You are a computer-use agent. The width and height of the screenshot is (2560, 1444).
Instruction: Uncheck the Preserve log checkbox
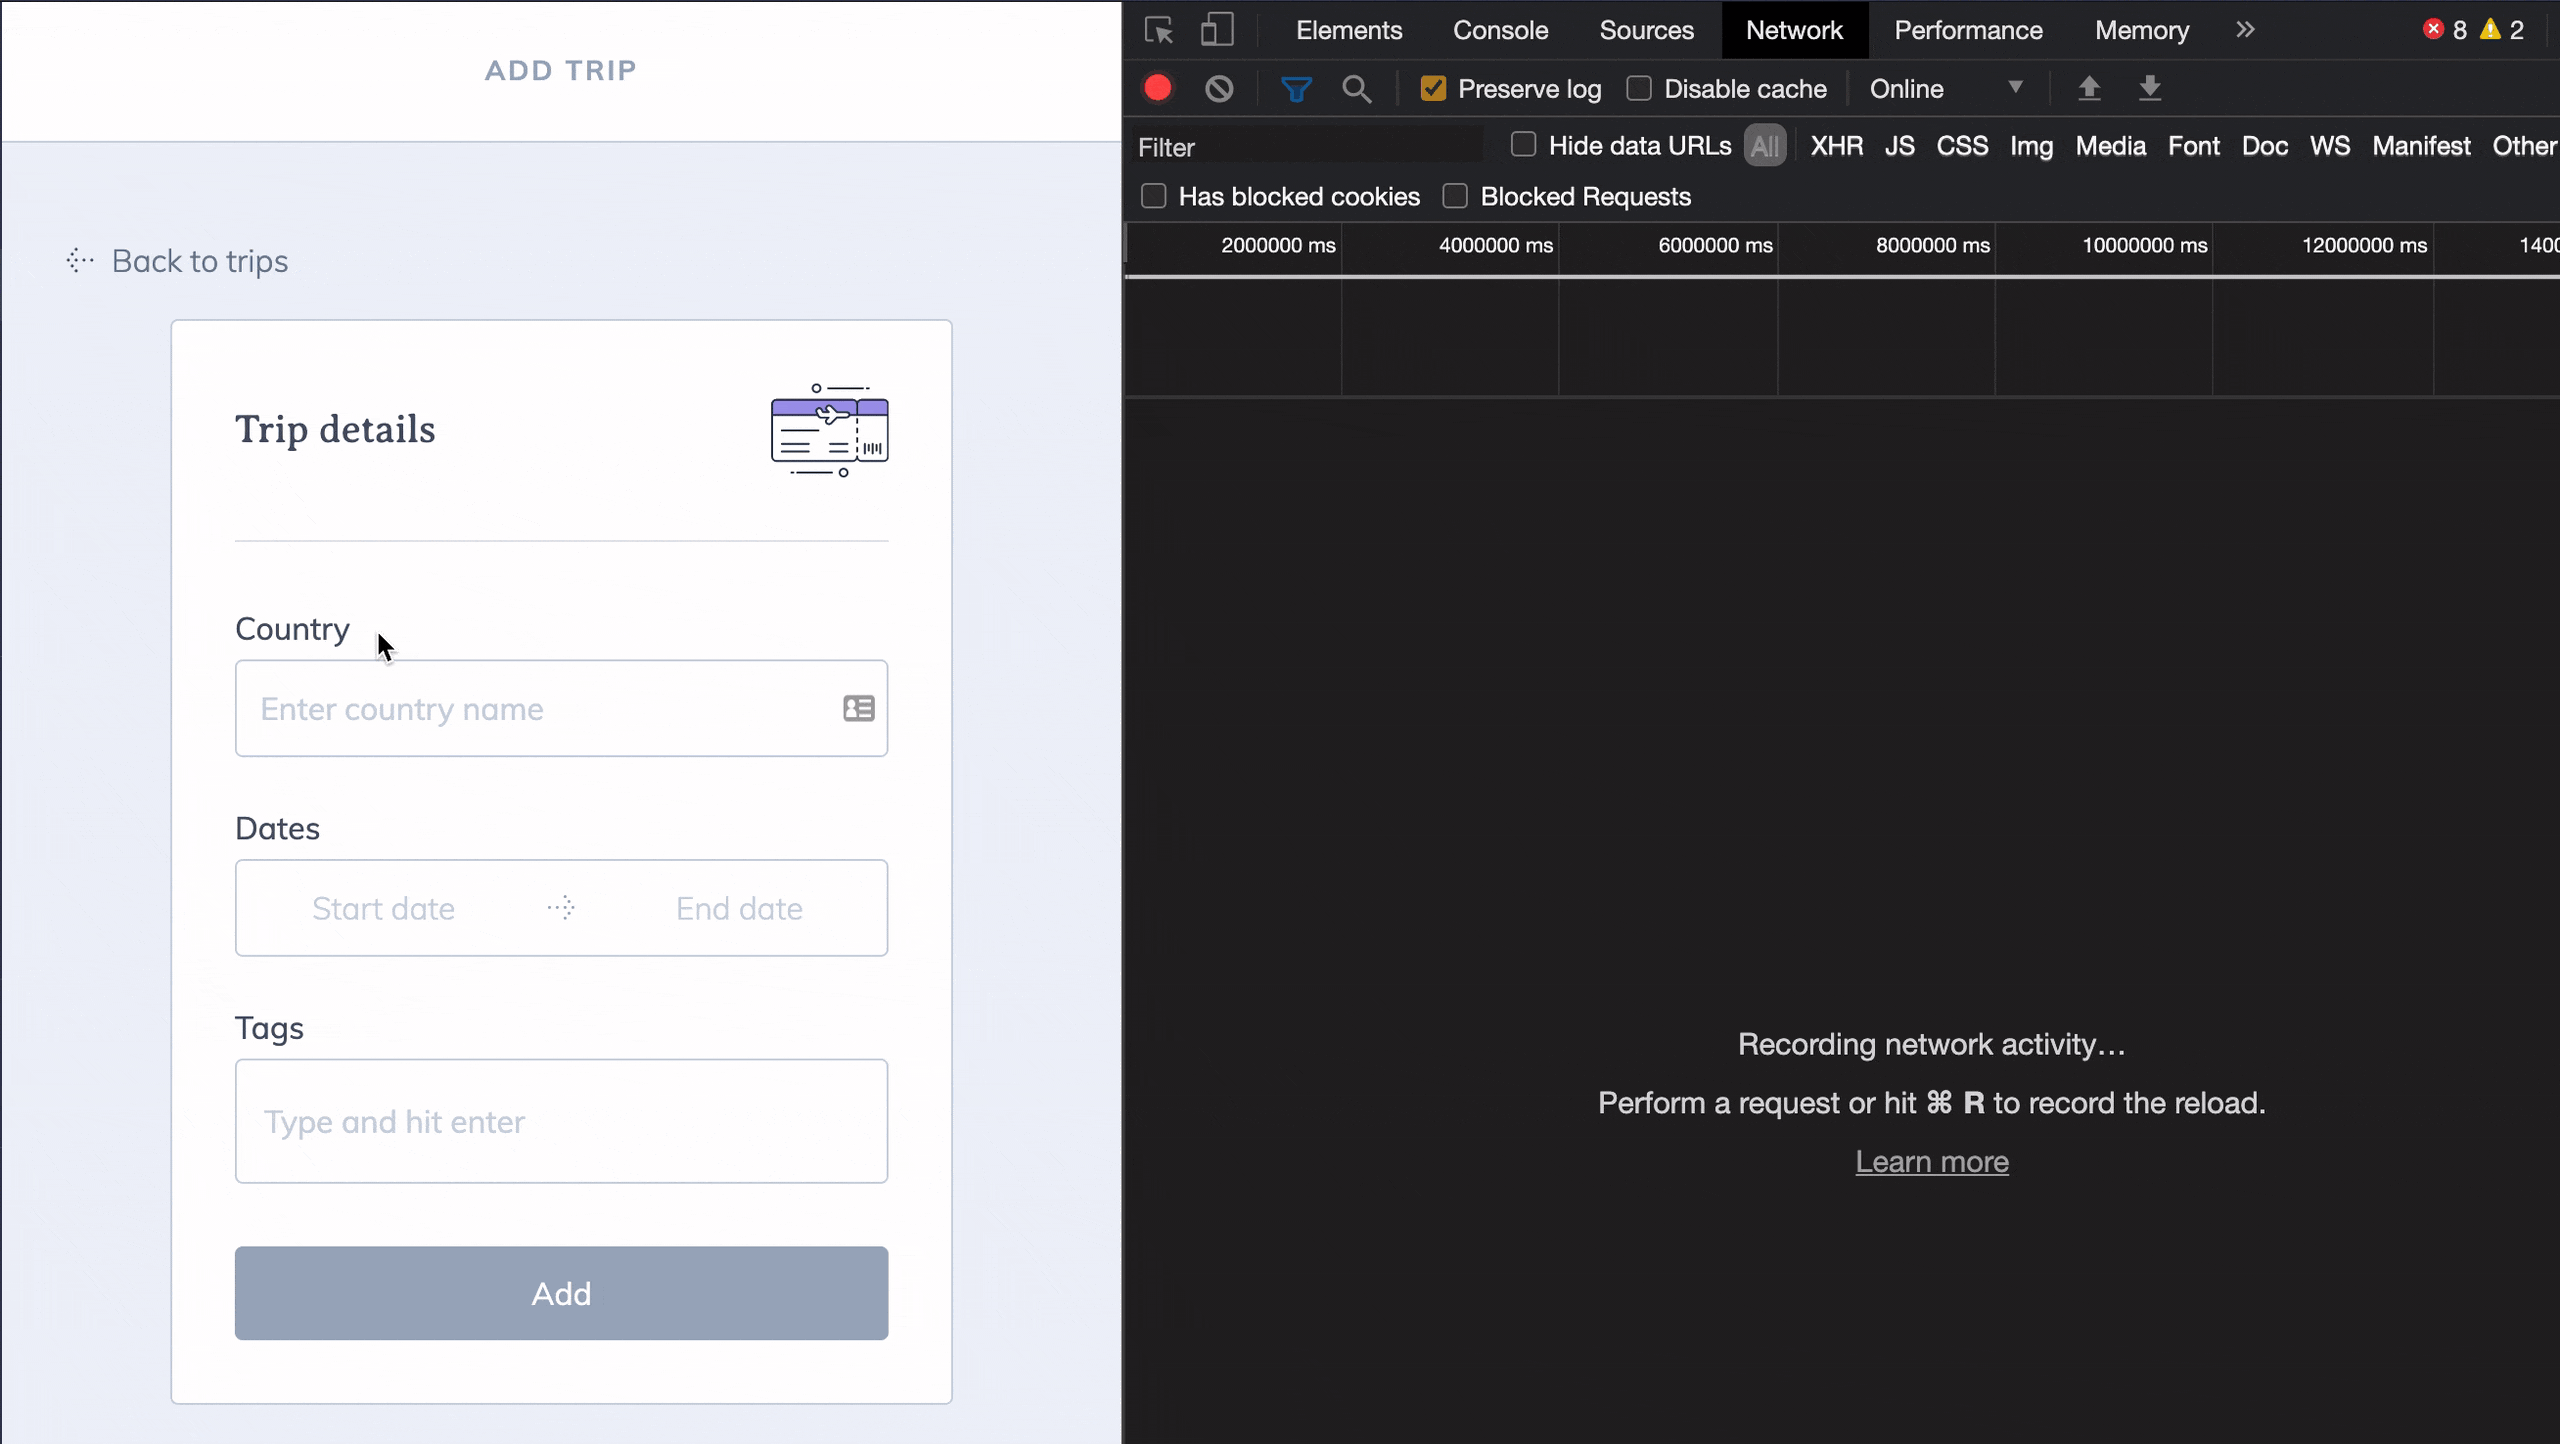[1433, 89]
